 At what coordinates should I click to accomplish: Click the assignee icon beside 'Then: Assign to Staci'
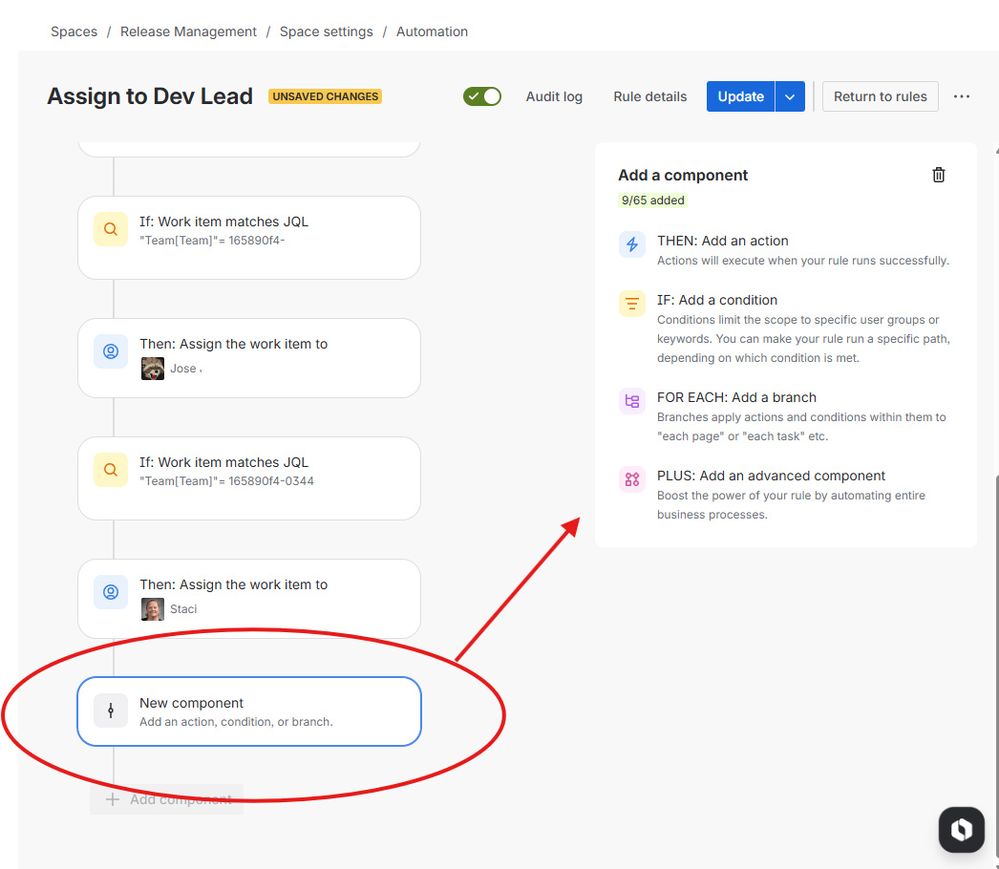pyautogui.click(x=110, y=592)
